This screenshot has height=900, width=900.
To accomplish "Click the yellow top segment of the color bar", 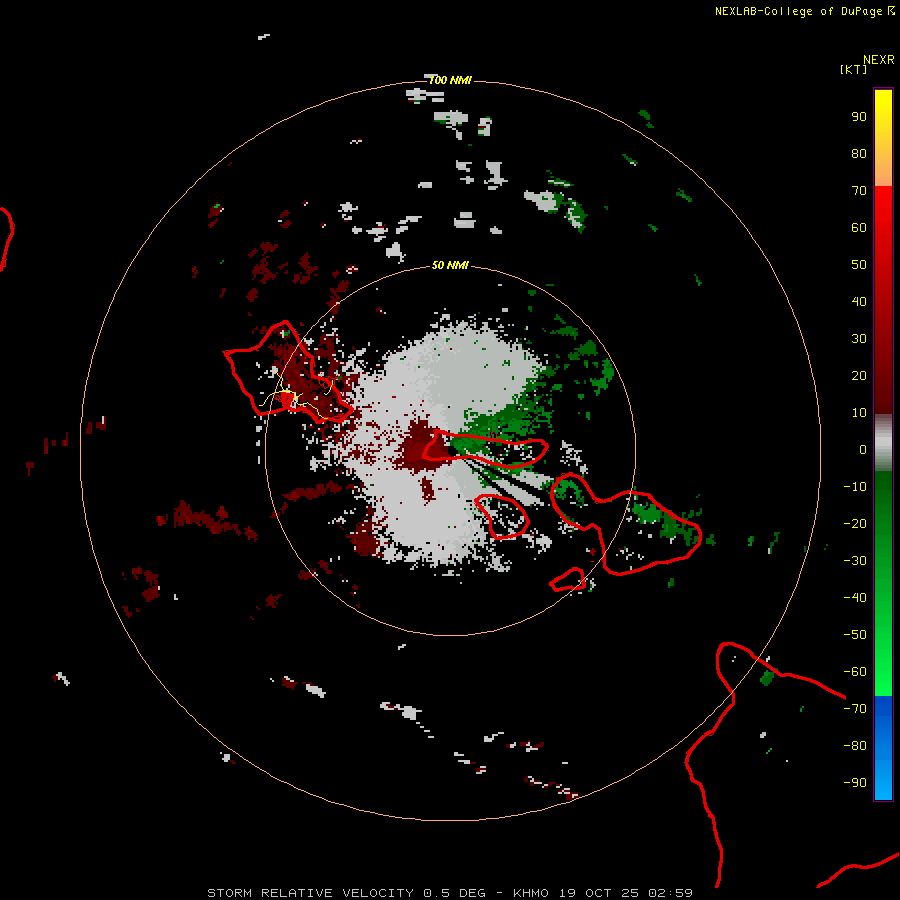I will 883,138.
